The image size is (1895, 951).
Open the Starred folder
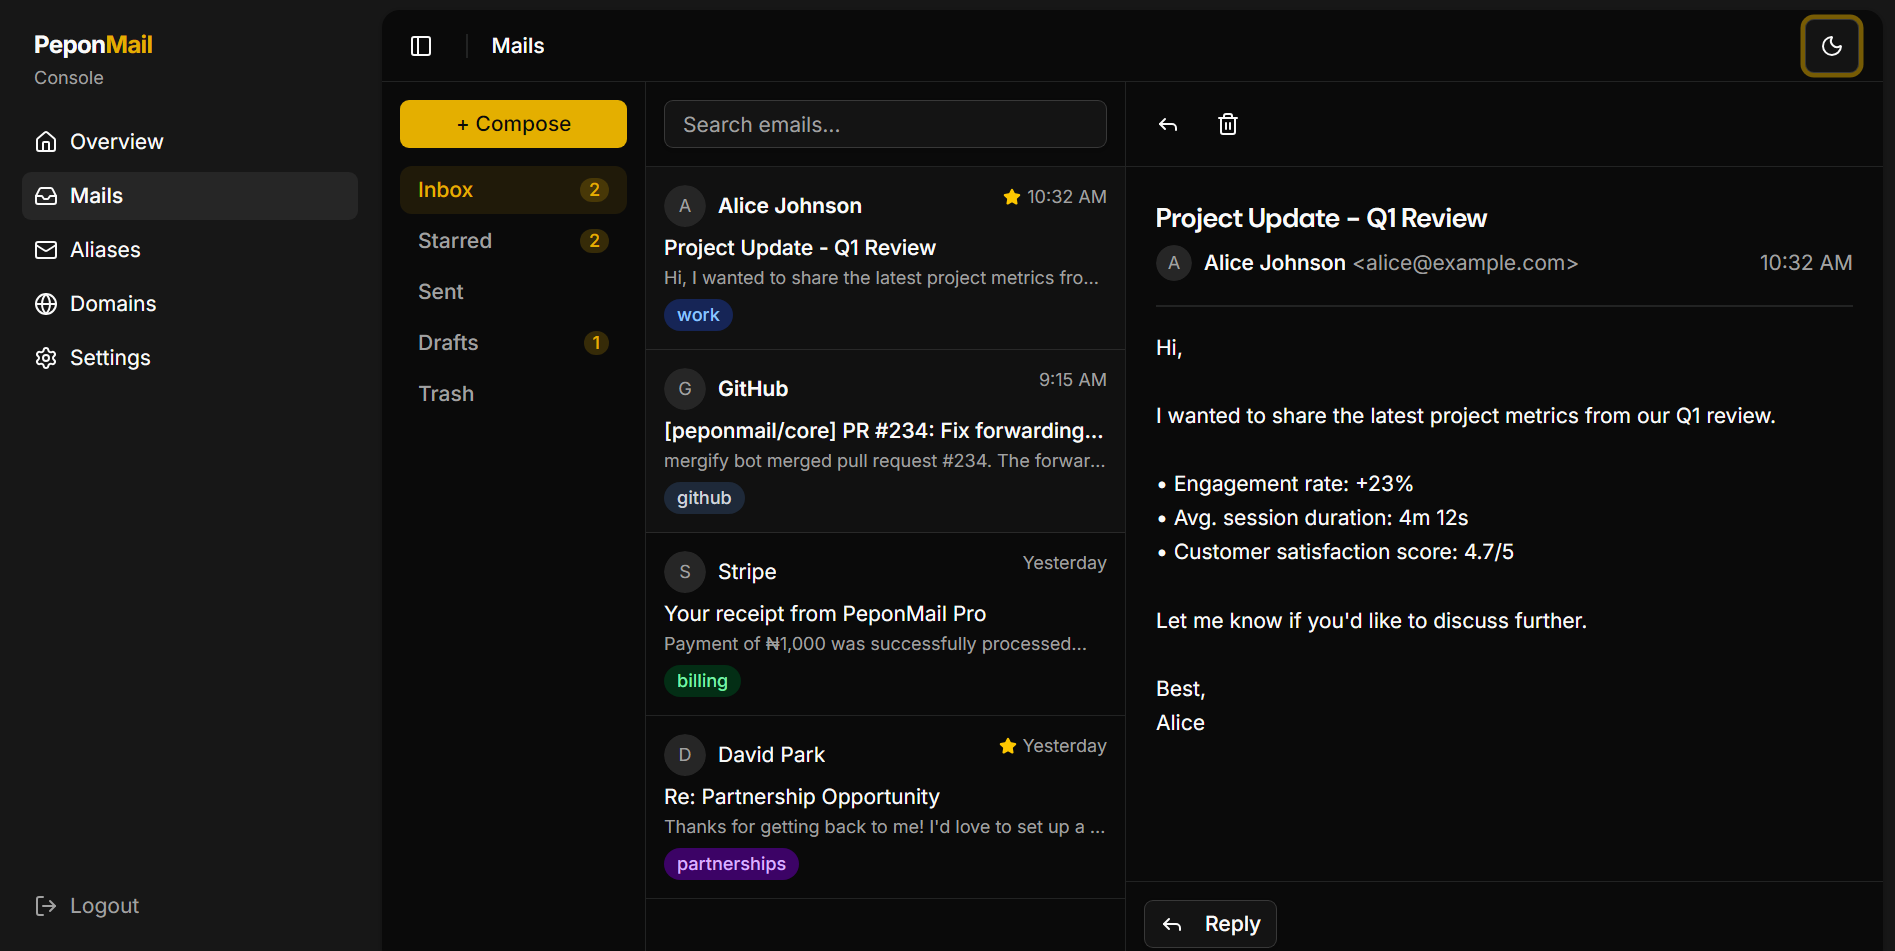tap(455, 240)
